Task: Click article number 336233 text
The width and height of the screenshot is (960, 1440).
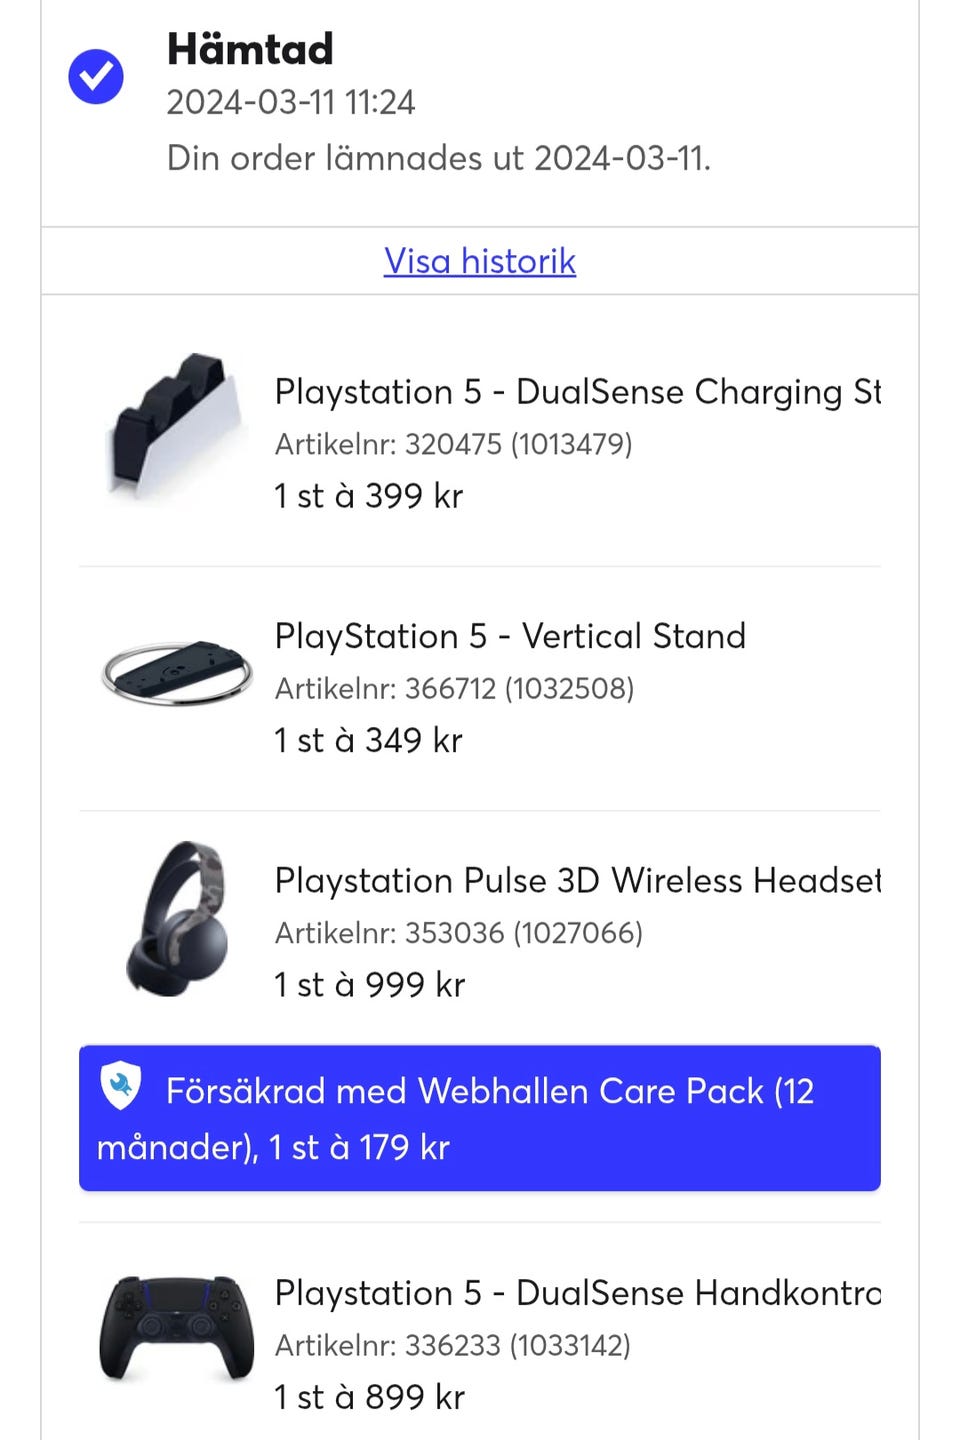Action: coord(452,1346)
